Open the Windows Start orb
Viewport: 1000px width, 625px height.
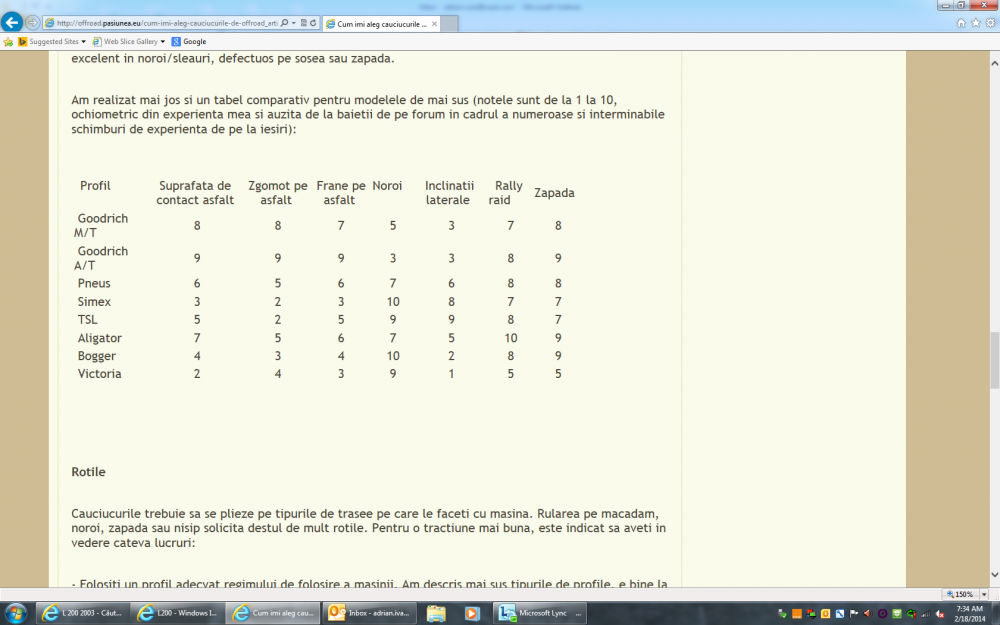[15, 613]
